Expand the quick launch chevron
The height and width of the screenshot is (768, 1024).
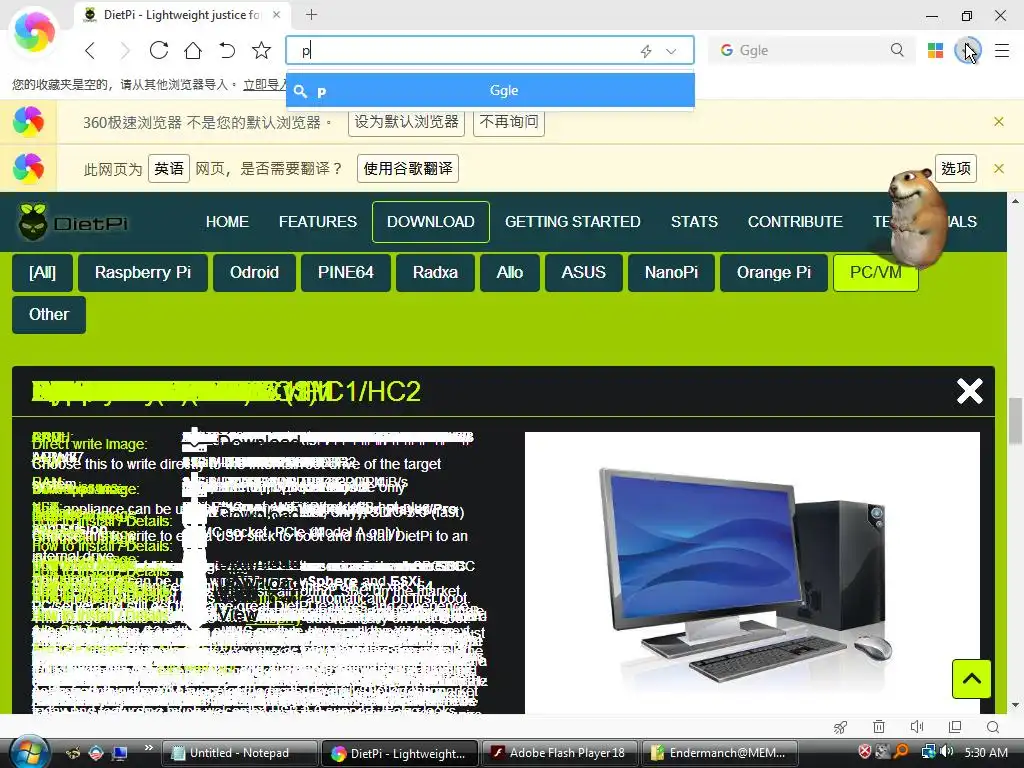click(x=148, y=748)
